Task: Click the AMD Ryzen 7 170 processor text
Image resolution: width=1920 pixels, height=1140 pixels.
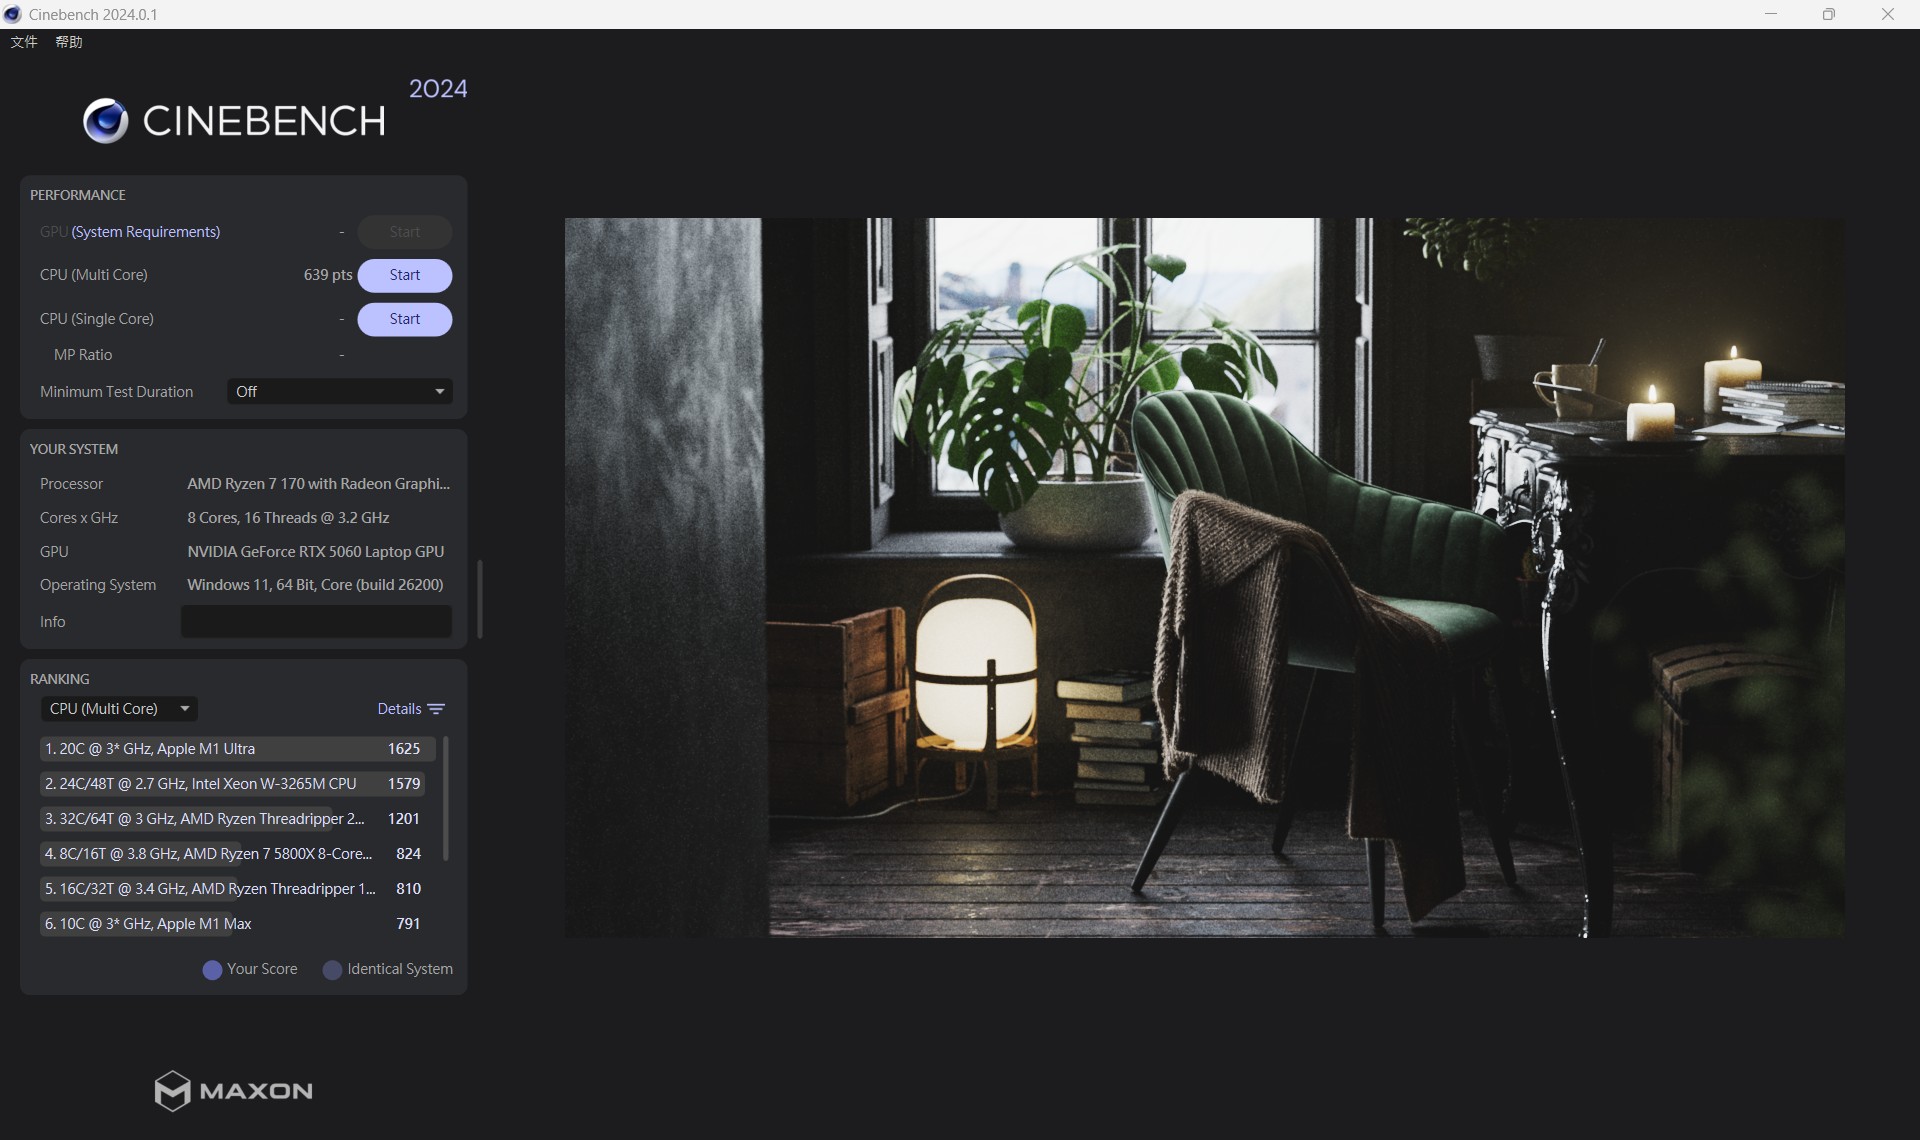Action: [x=318, y=484]
